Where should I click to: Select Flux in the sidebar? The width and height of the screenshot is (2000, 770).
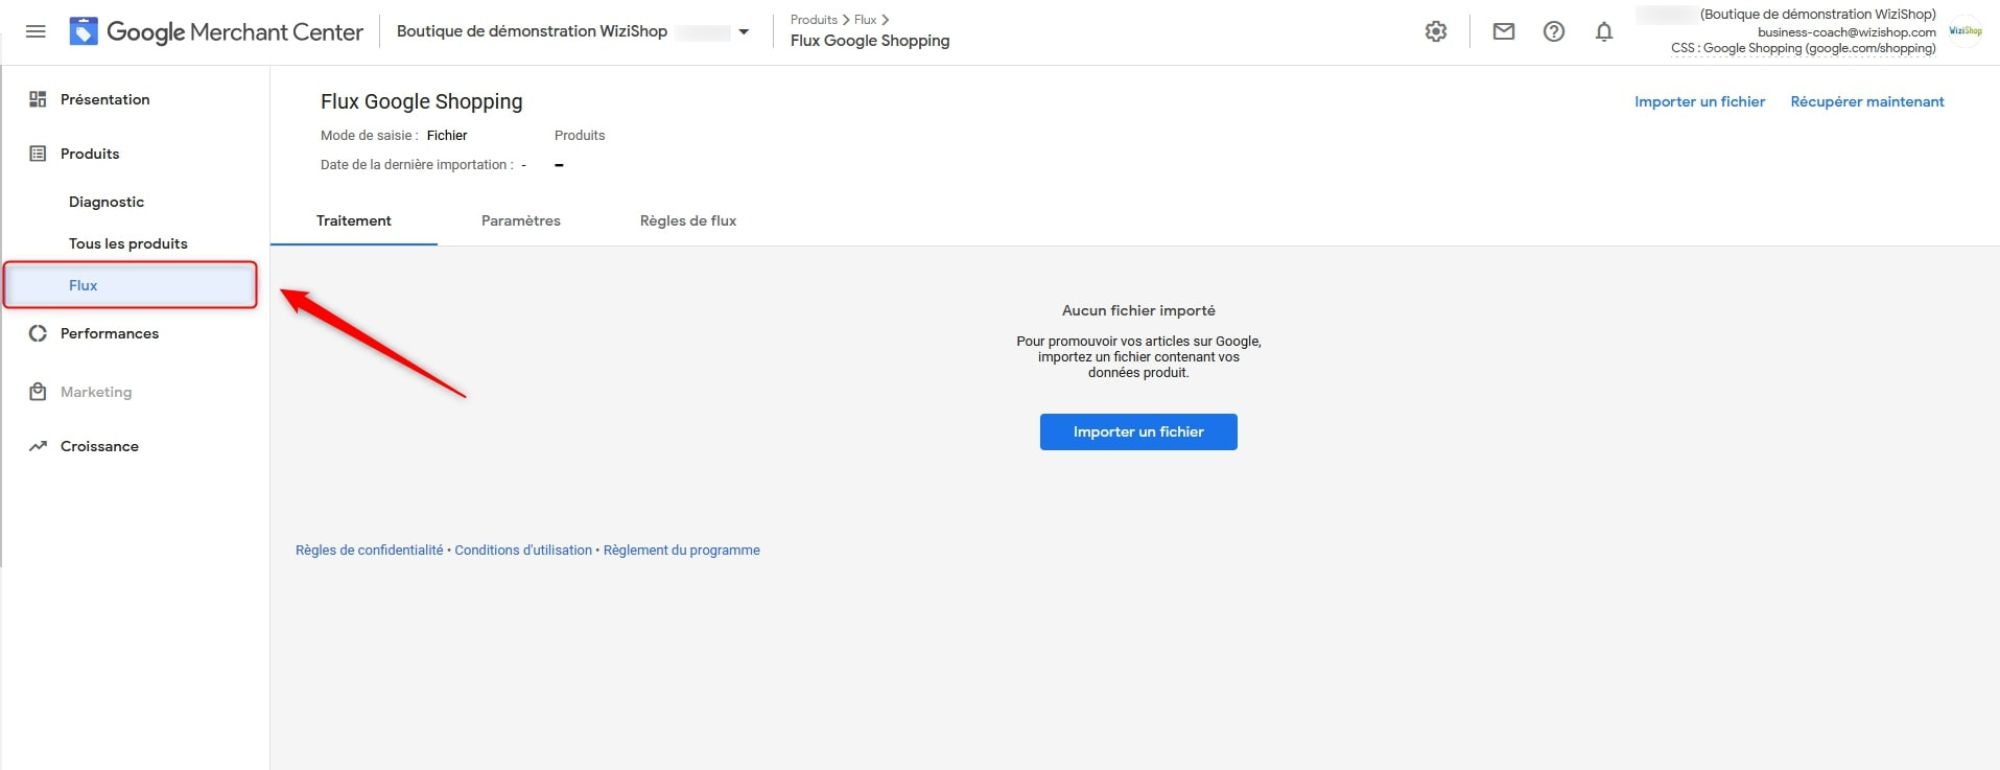pyautogui.click(x=131, y=285)
